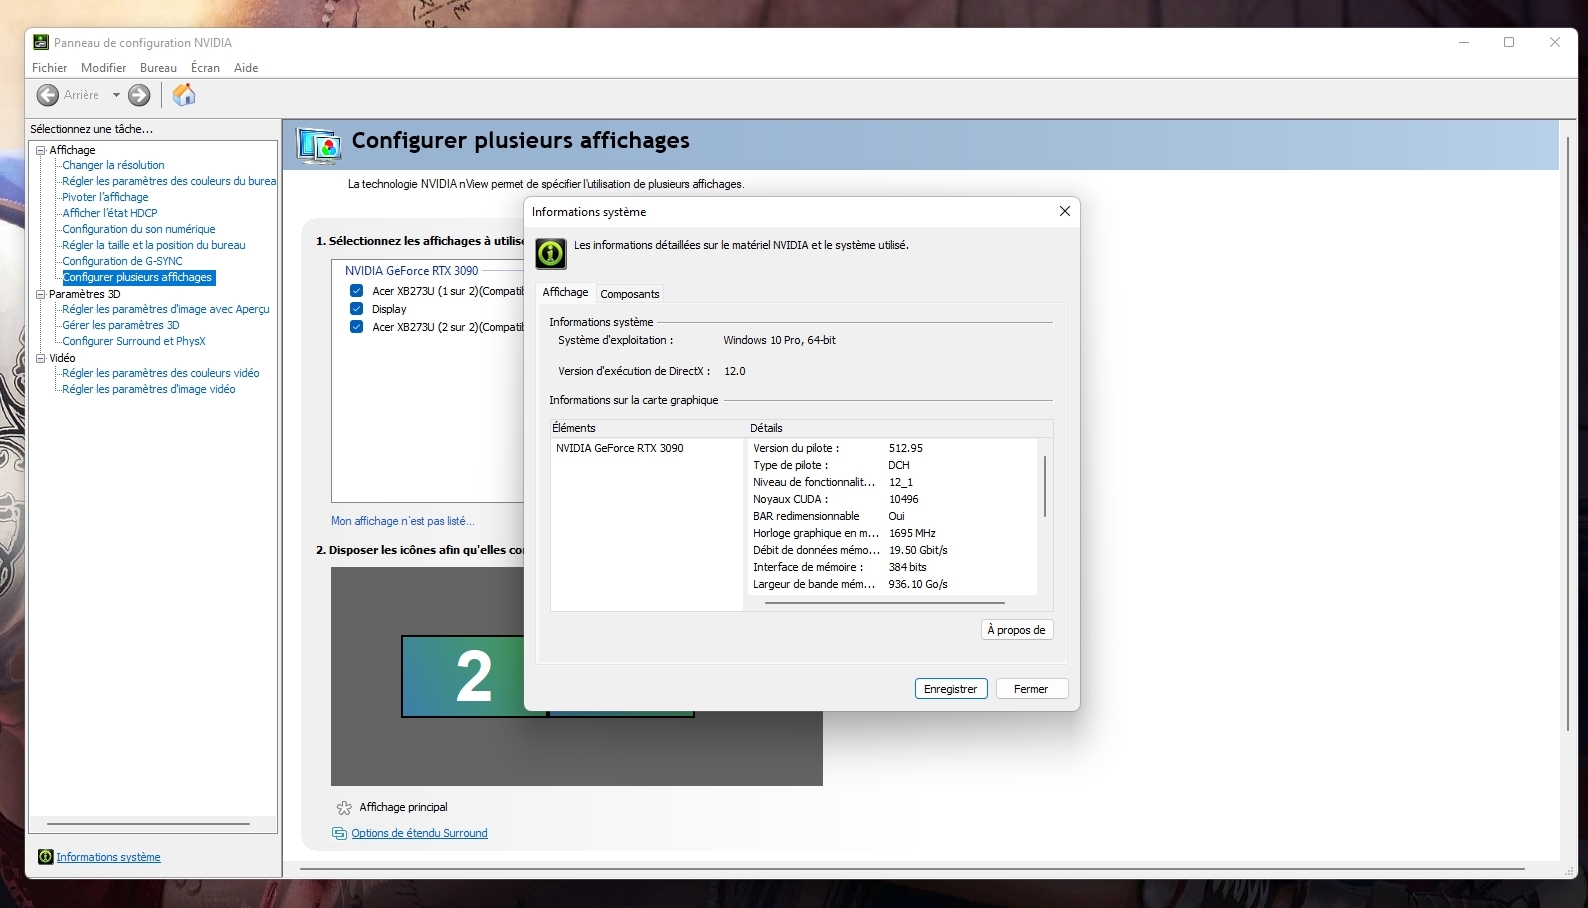Collapse the Affichage tree node
This screenshot has width=1588, height=908.
click(41, 150)
